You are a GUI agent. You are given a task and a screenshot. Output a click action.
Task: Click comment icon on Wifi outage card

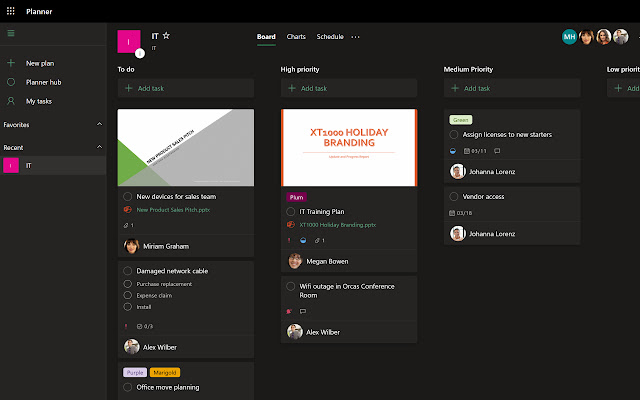pyautogui.click(x=303, y=311)
